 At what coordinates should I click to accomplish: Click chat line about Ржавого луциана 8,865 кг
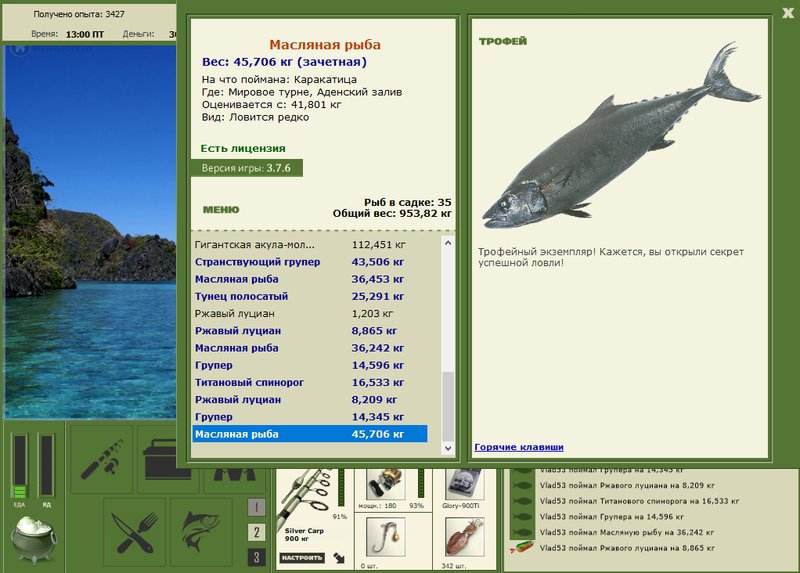[627, 548]
